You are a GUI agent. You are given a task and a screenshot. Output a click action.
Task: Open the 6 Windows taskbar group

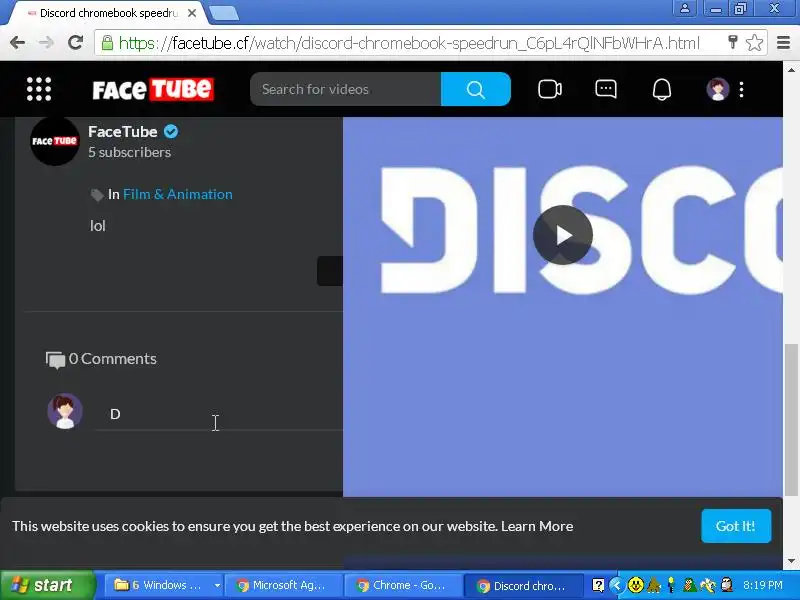click(158, 585)
